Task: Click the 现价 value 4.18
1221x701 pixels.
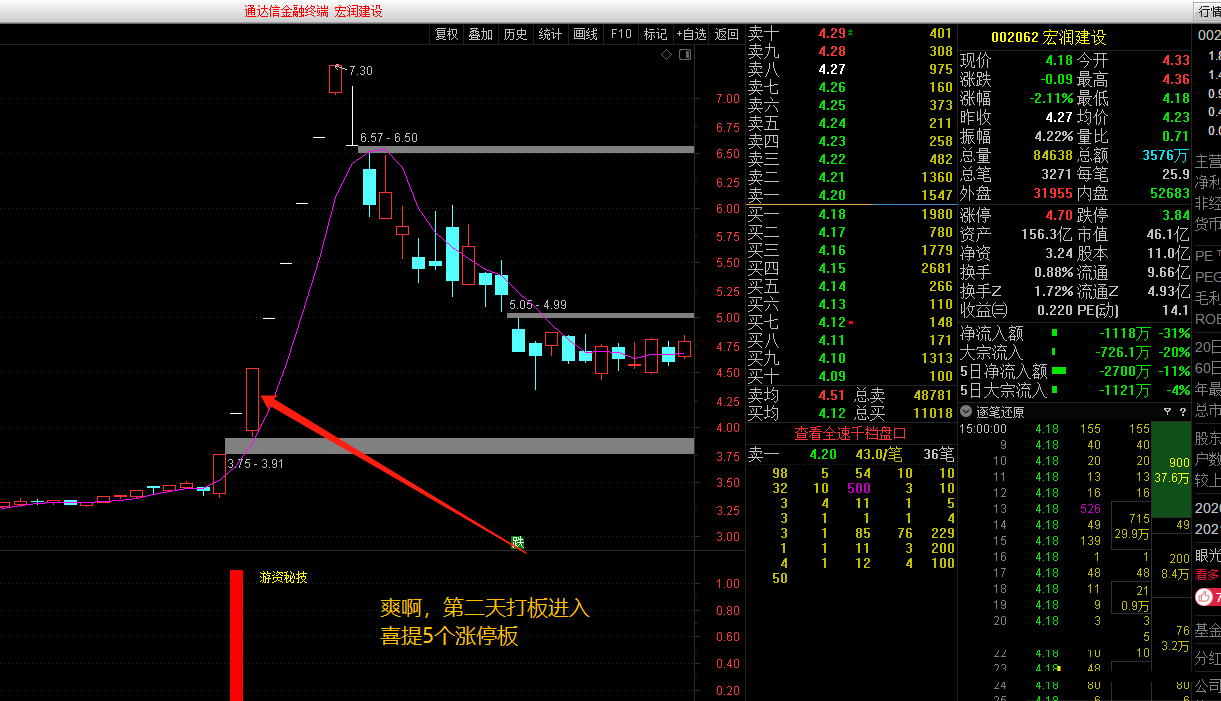Action: (1059, 61)
